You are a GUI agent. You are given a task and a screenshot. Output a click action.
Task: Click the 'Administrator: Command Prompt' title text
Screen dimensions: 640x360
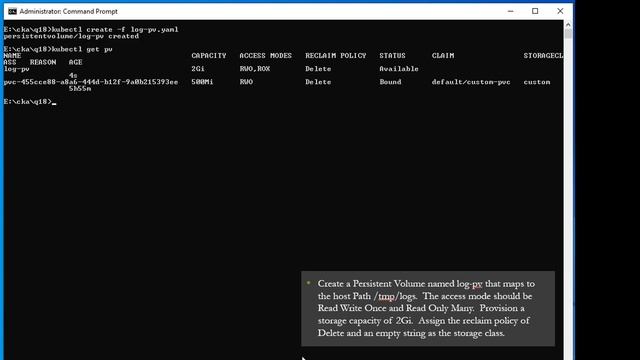69,11
